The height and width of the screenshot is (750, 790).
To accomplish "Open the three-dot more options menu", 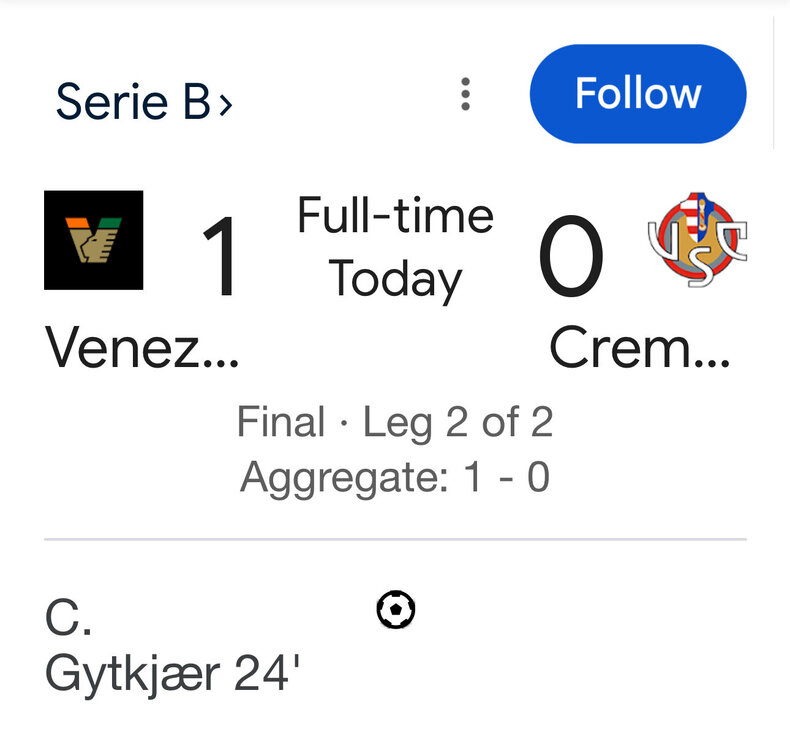I will click(x=465, y=94).
